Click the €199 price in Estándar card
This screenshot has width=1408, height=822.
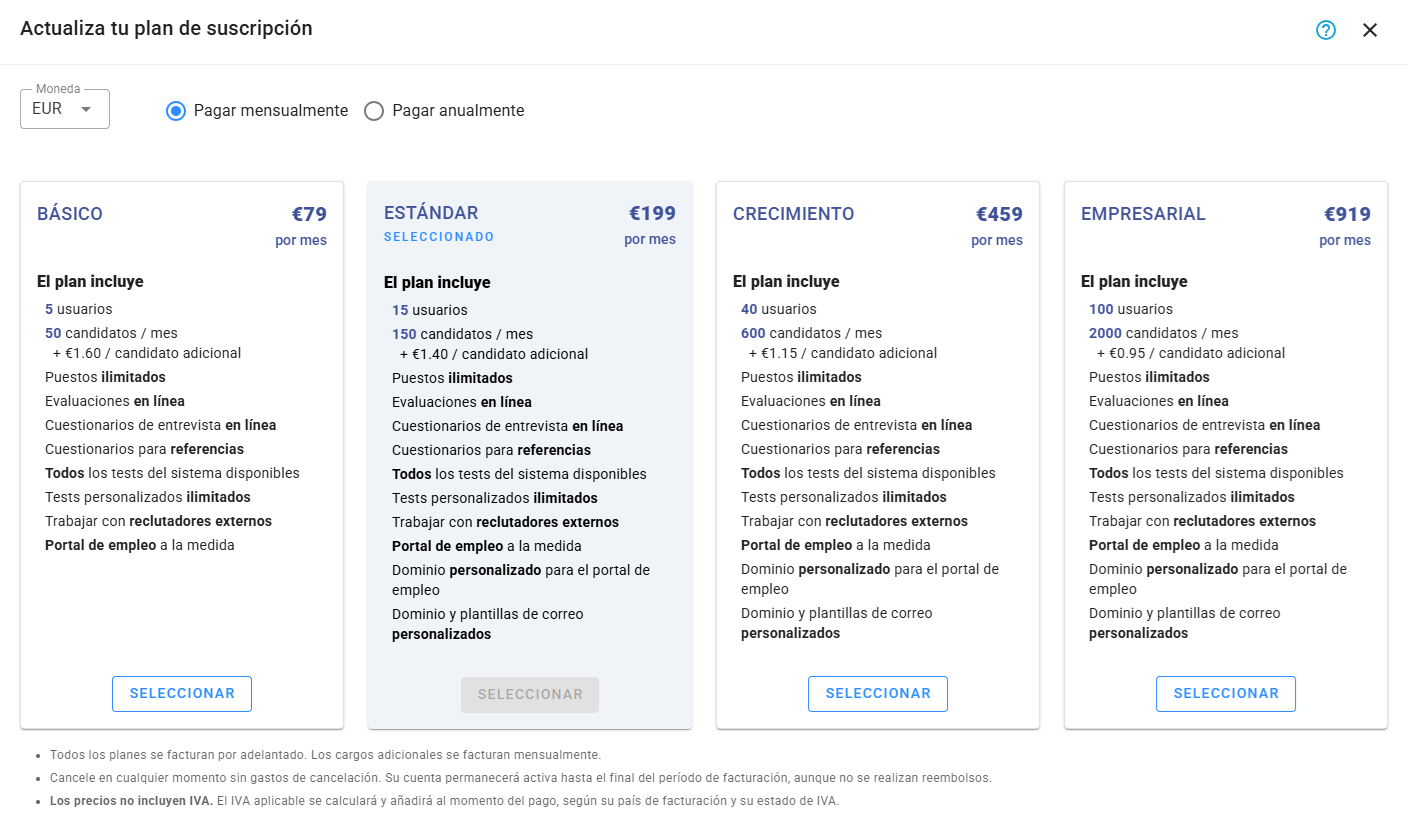[x=652, y=213]
